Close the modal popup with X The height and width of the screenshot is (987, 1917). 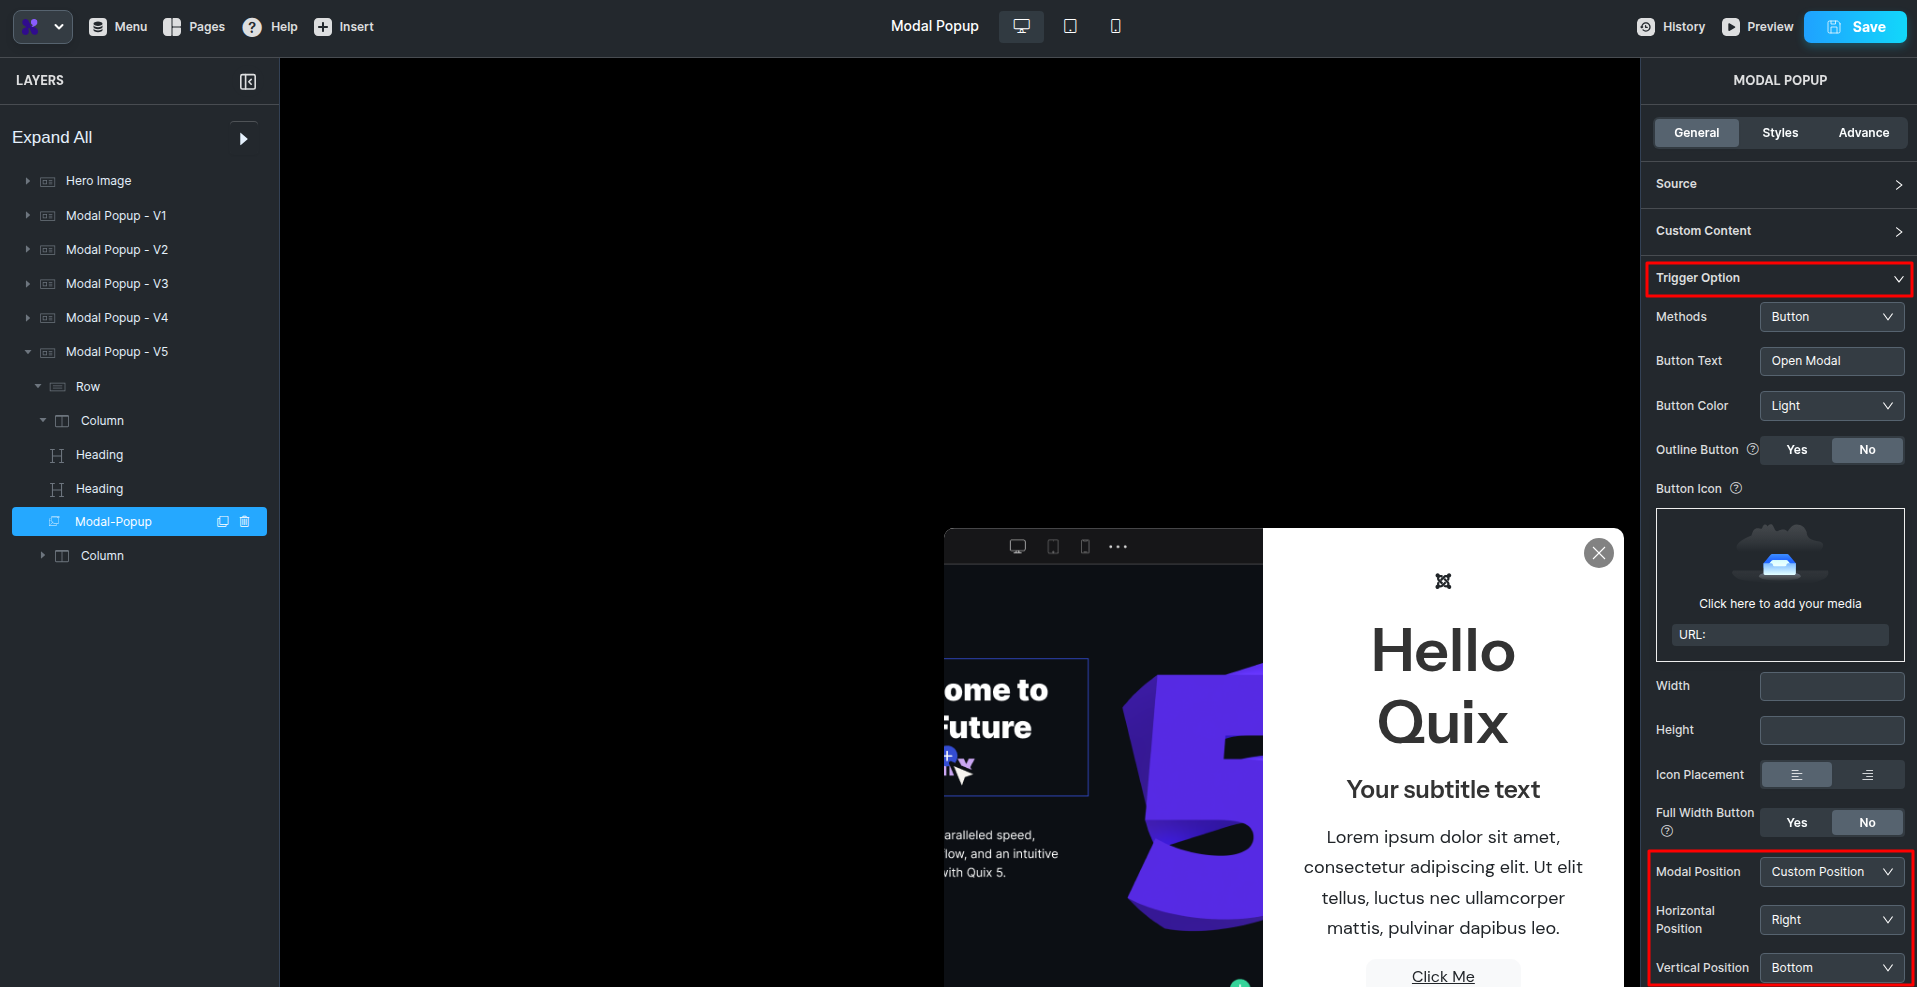click(x=1598, y=553)
